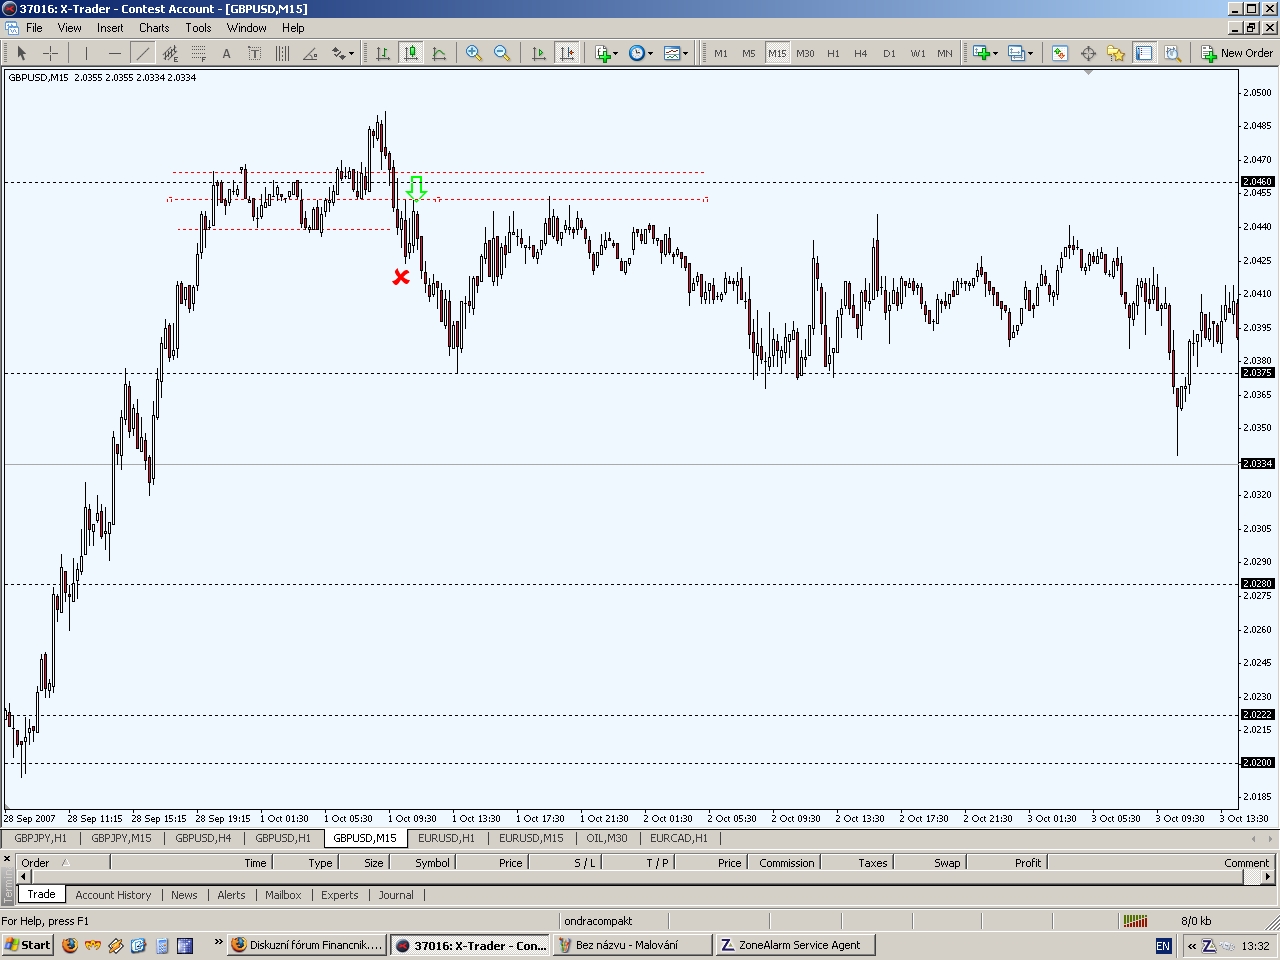This screenshot has height=960, width=1280.
Task: Toggle the chart shift button
Action: (567, 53)
